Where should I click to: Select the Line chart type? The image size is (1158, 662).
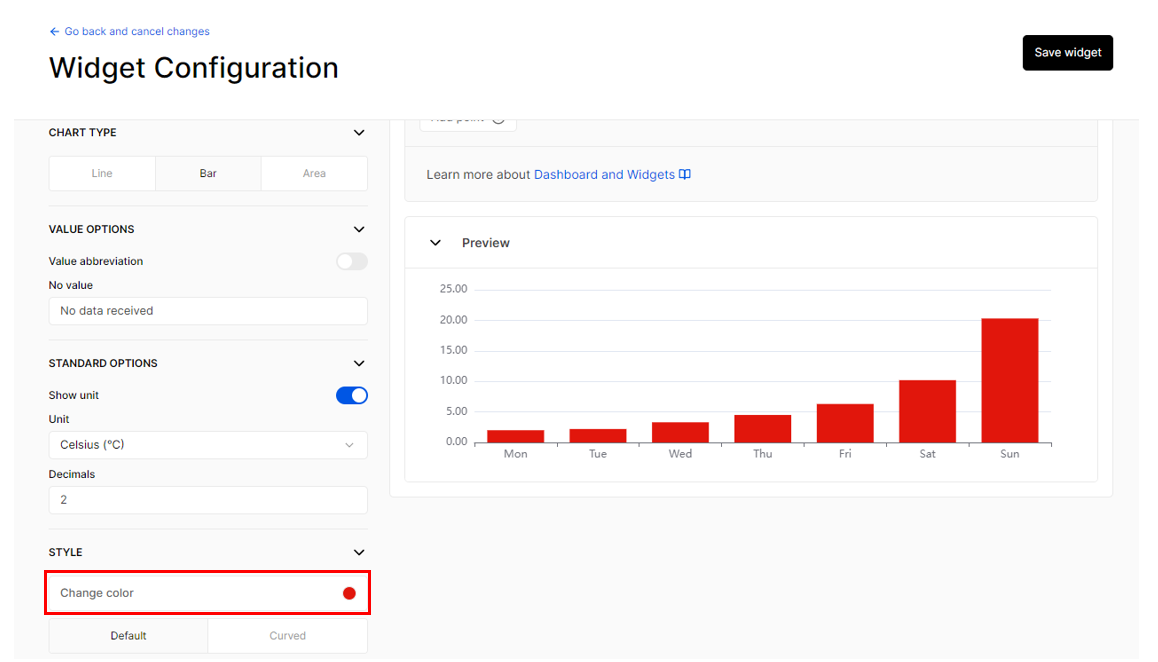tap(102, 174)
